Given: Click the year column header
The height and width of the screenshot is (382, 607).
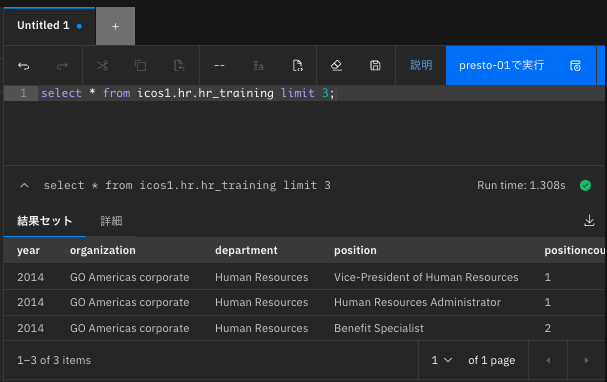Looking at the screenshot, I should 28,250.
